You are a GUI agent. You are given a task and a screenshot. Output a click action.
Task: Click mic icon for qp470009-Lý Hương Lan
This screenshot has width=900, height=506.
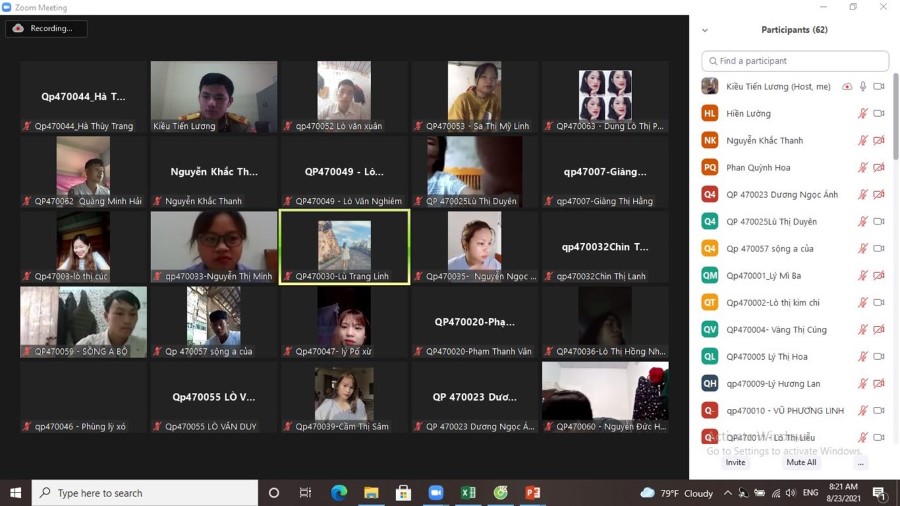click(x=863, y=383)
